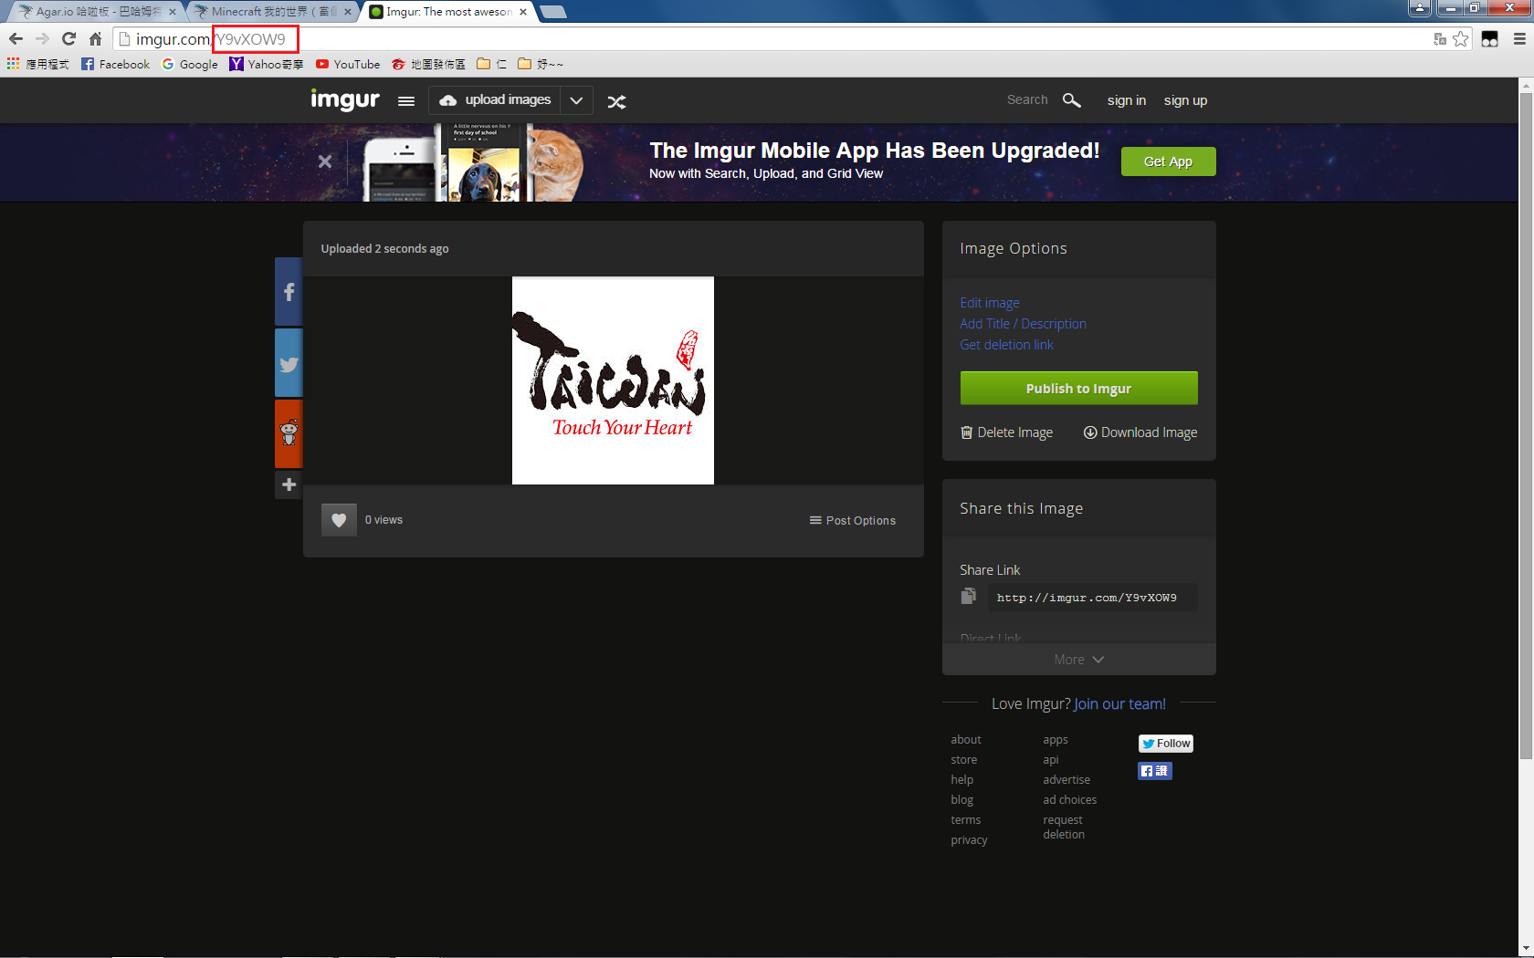
Task: Expand More share link options
Action: click(1078, 659)
